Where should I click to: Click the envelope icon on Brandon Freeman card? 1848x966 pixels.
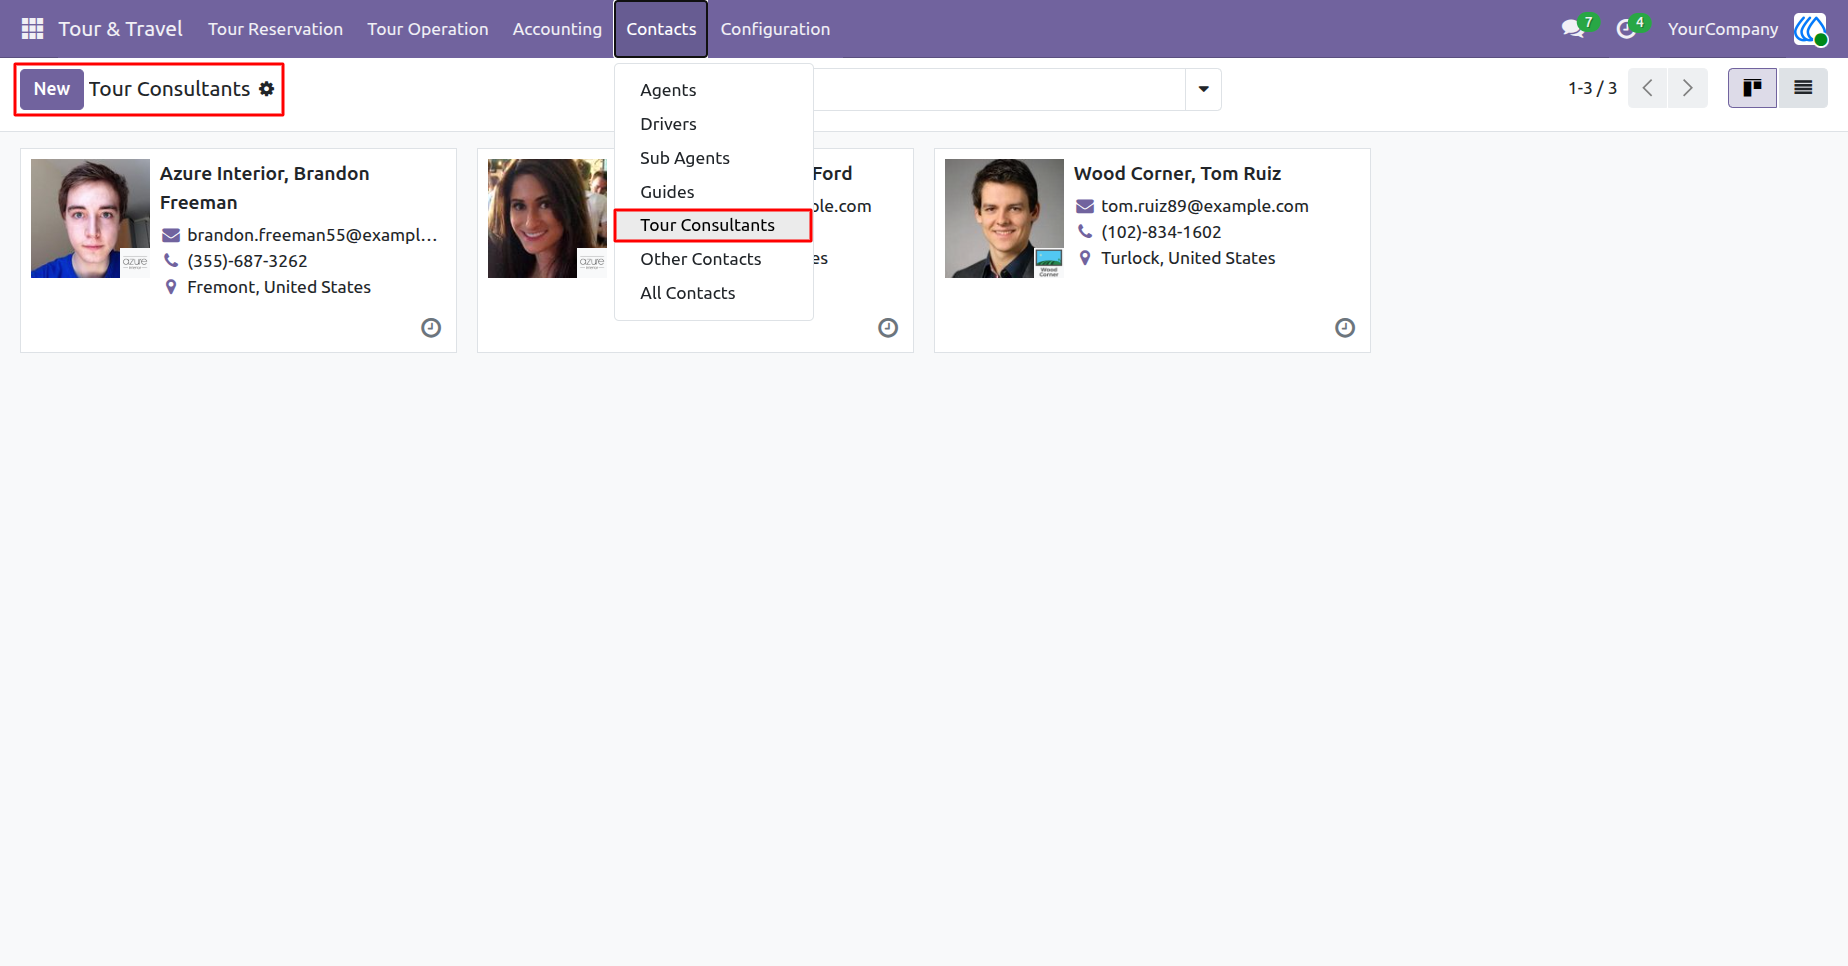[x=171, y=235]
